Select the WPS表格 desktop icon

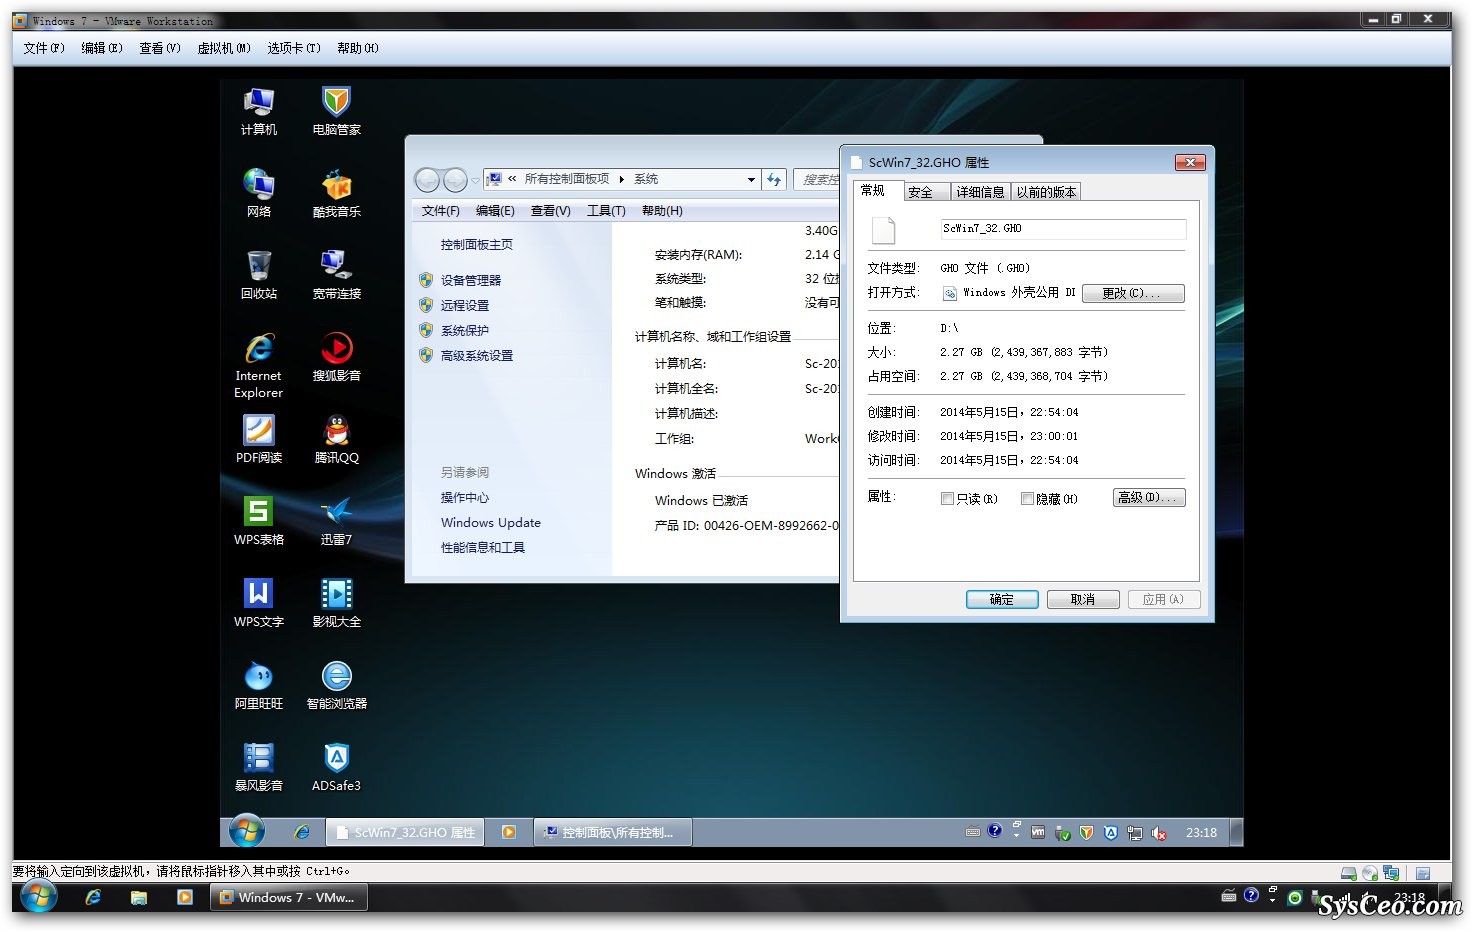pos(259,521)
